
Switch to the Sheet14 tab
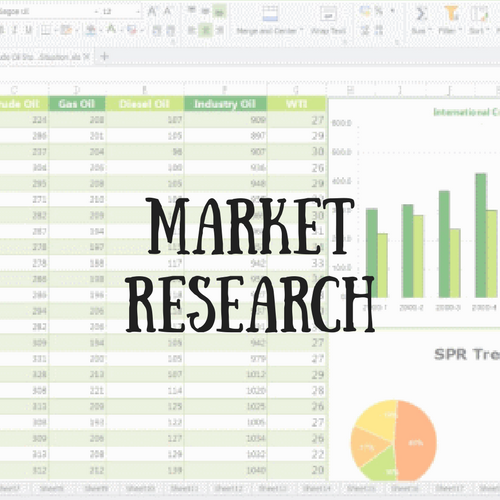316,489
